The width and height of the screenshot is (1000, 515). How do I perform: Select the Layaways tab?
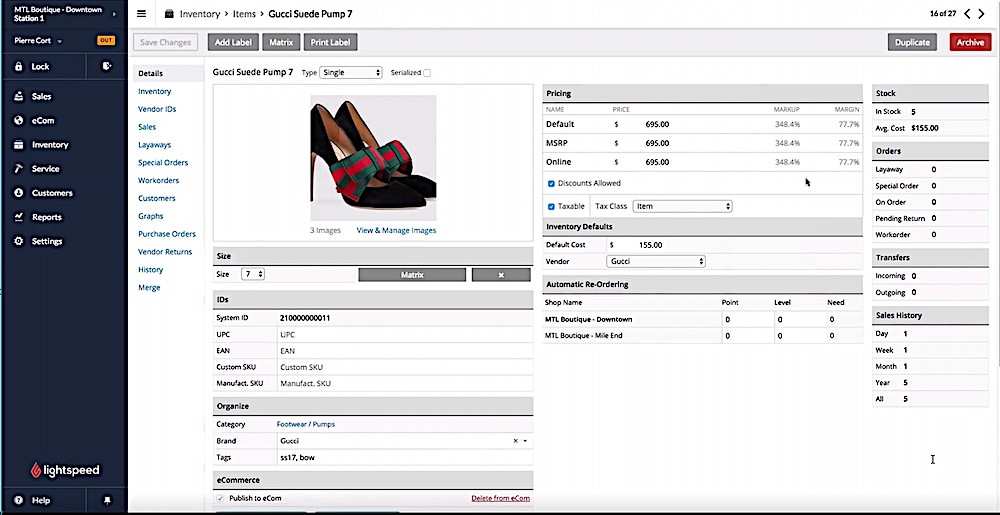[x=154, y=145]
